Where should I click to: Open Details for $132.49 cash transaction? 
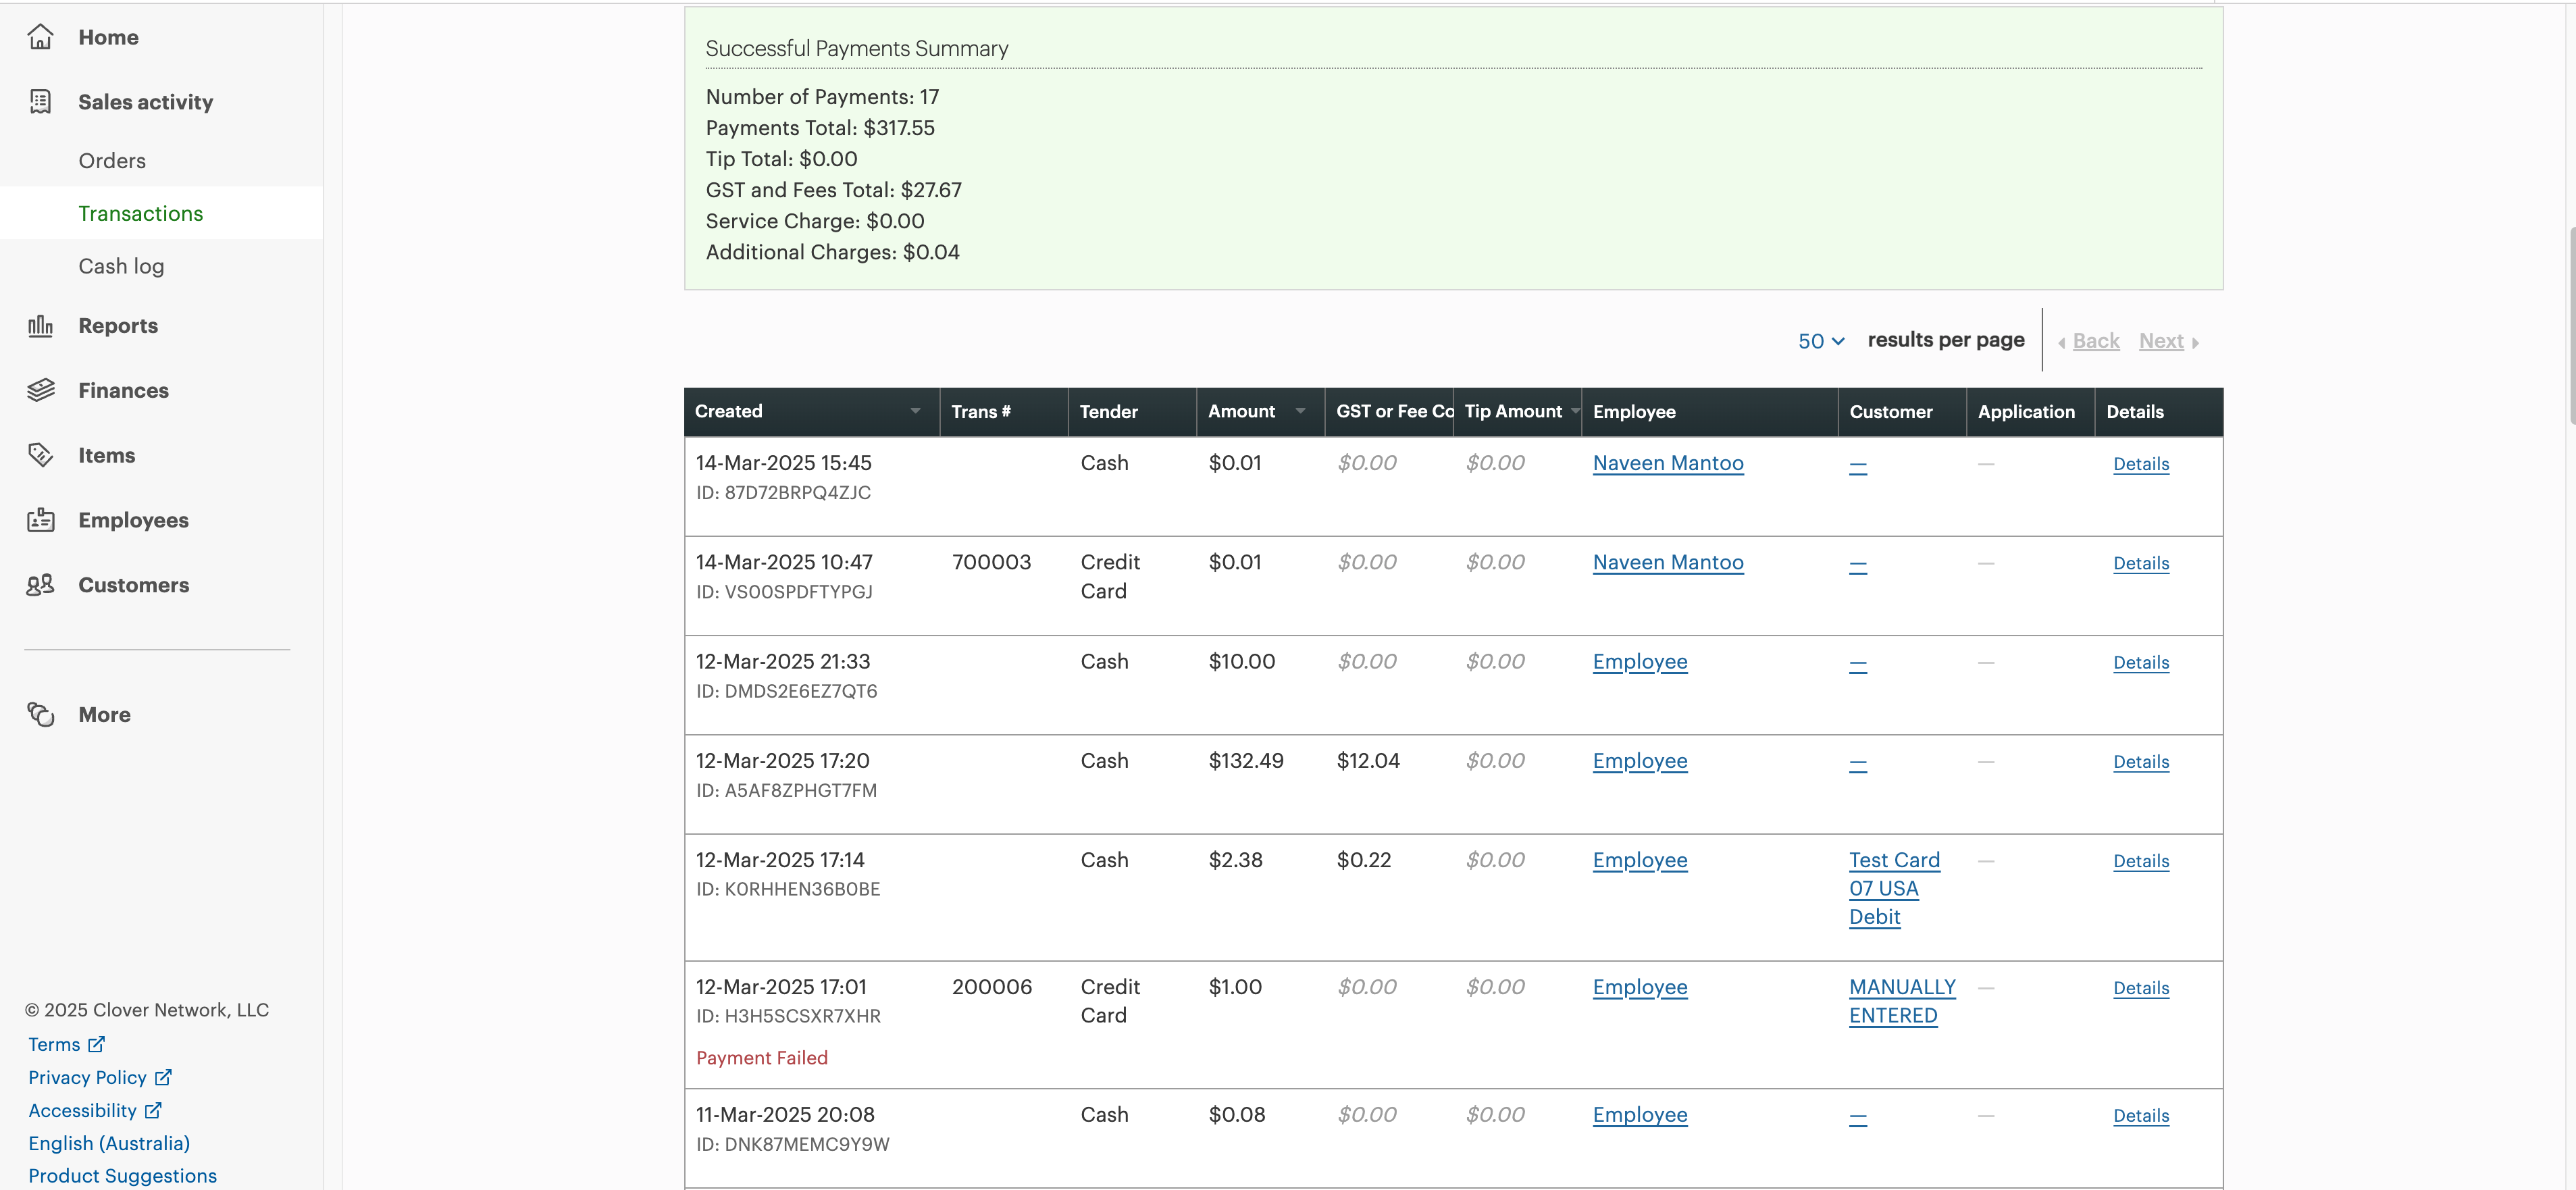click(2140, 762)
